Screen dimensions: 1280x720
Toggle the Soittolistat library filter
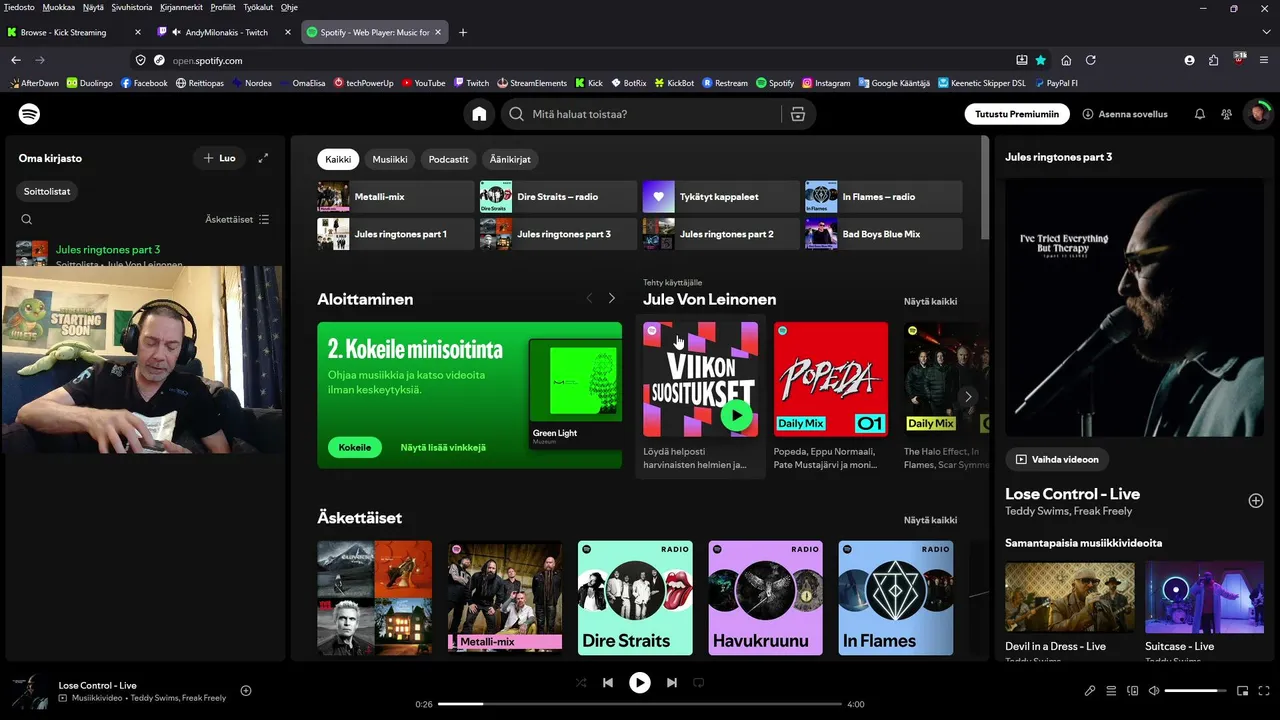[47, 191]
